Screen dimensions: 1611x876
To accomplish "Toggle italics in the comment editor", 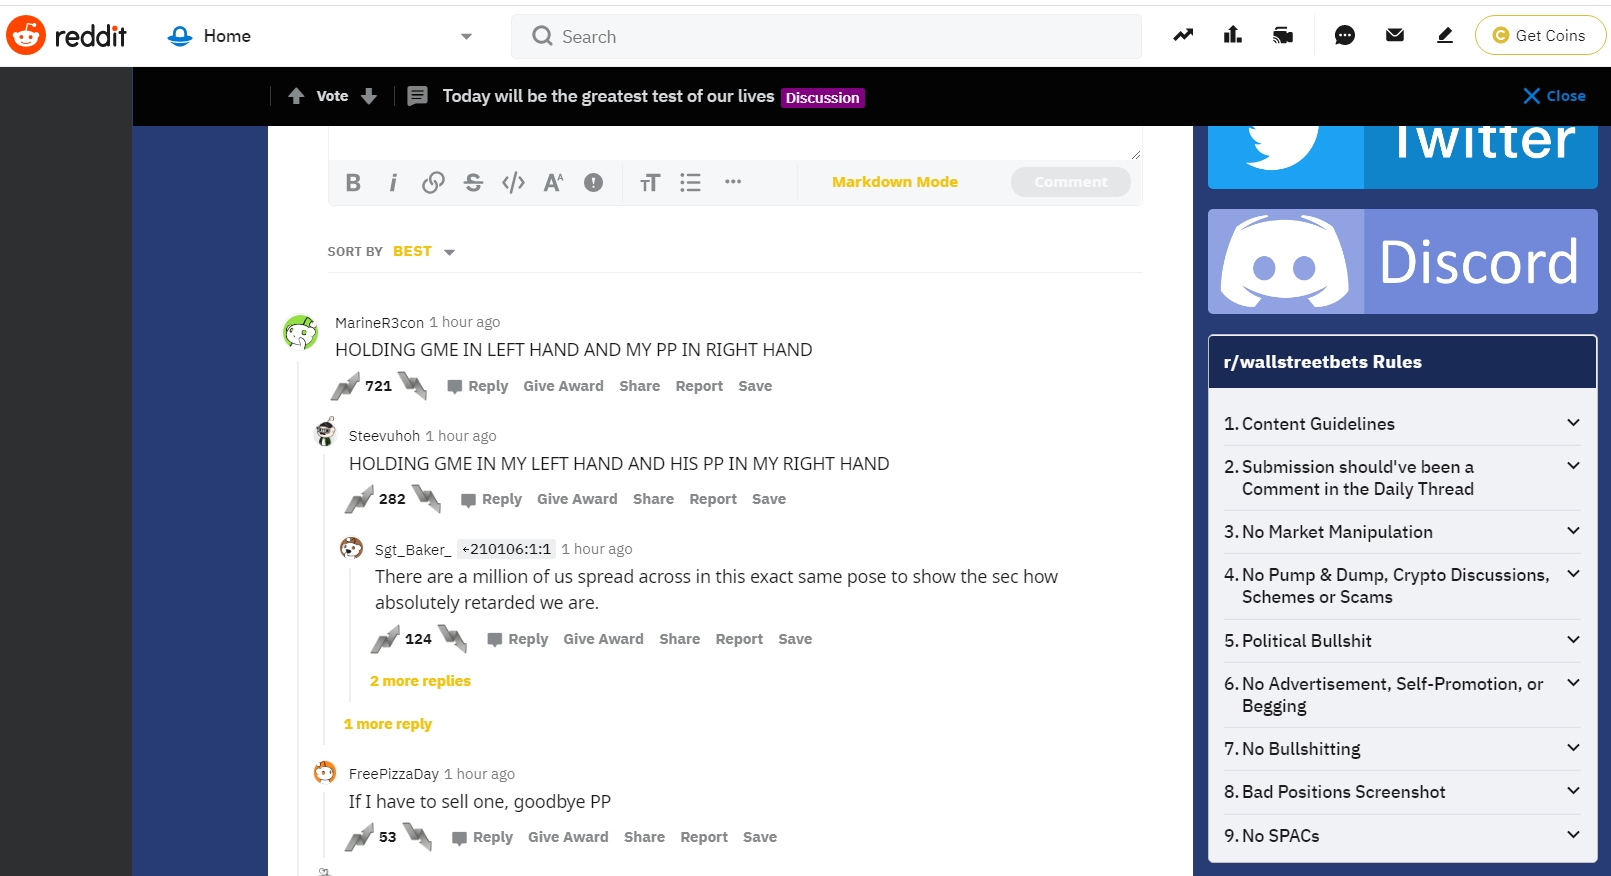I will click(393, 182).
